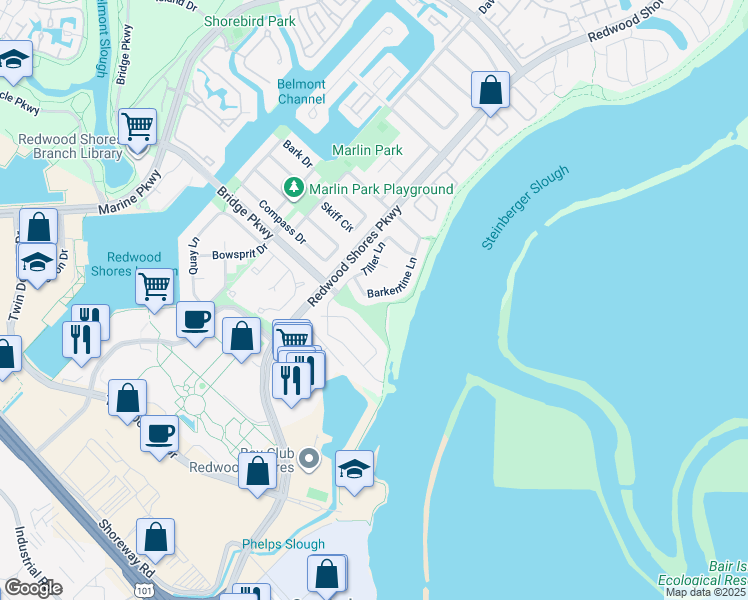Open the lowest restaurant marker in the central cluster
Image resolution: width=748 pixels, height=600 pixels.
pos(291,382)
